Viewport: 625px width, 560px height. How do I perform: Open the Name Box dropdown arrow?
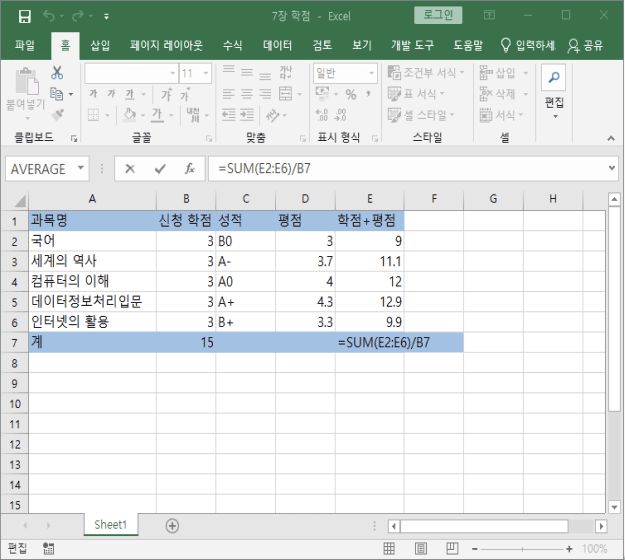80,169
